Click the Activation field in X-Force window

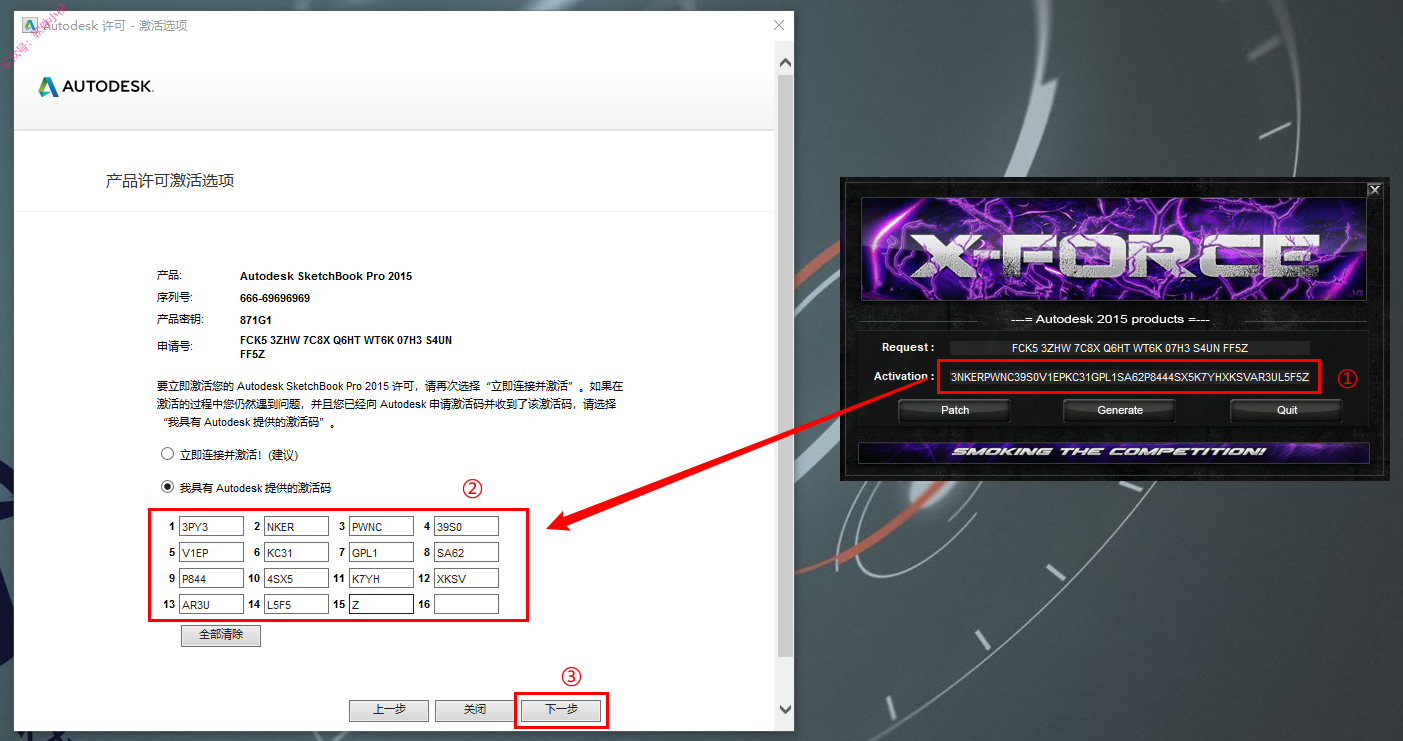[1130, 377]
